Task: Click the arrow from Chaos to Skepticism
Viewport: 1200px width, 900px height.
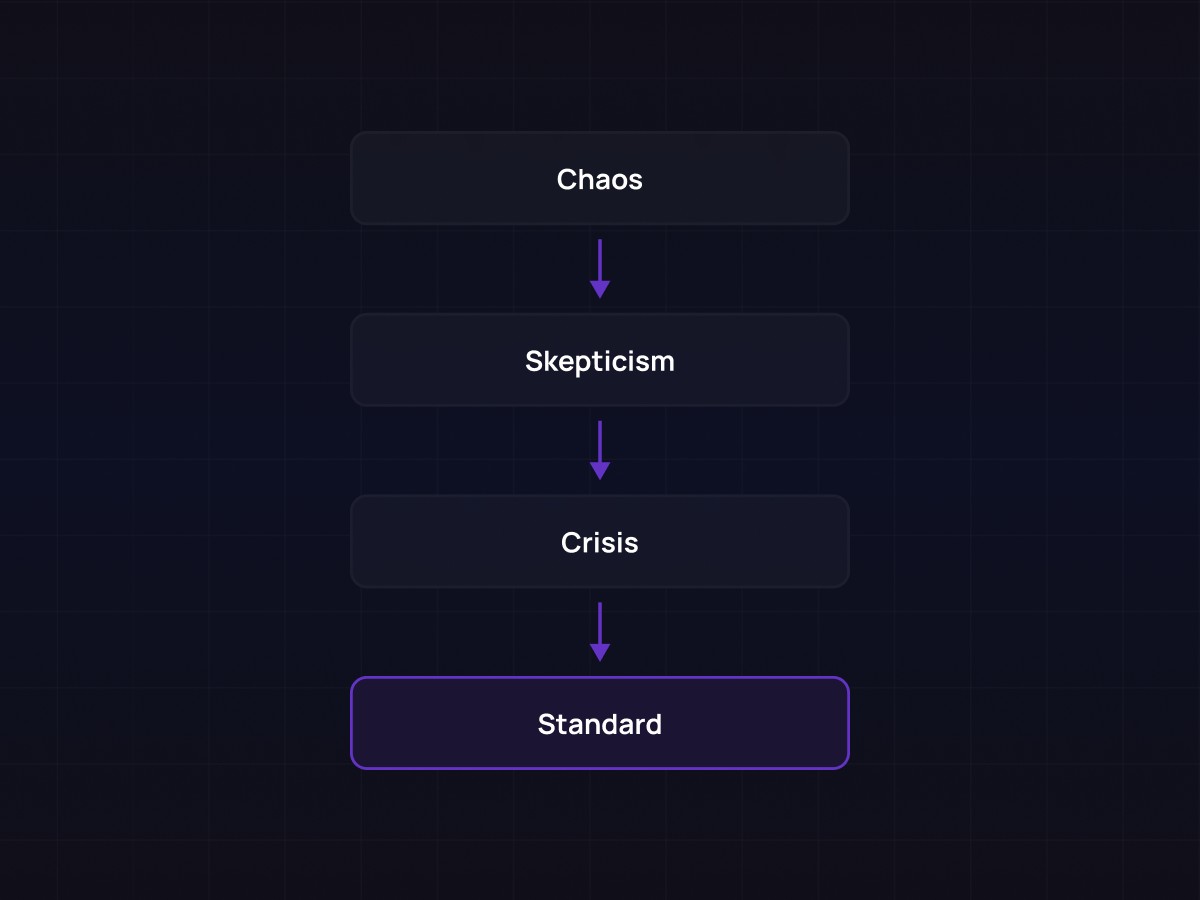Action: coord(600,268)
